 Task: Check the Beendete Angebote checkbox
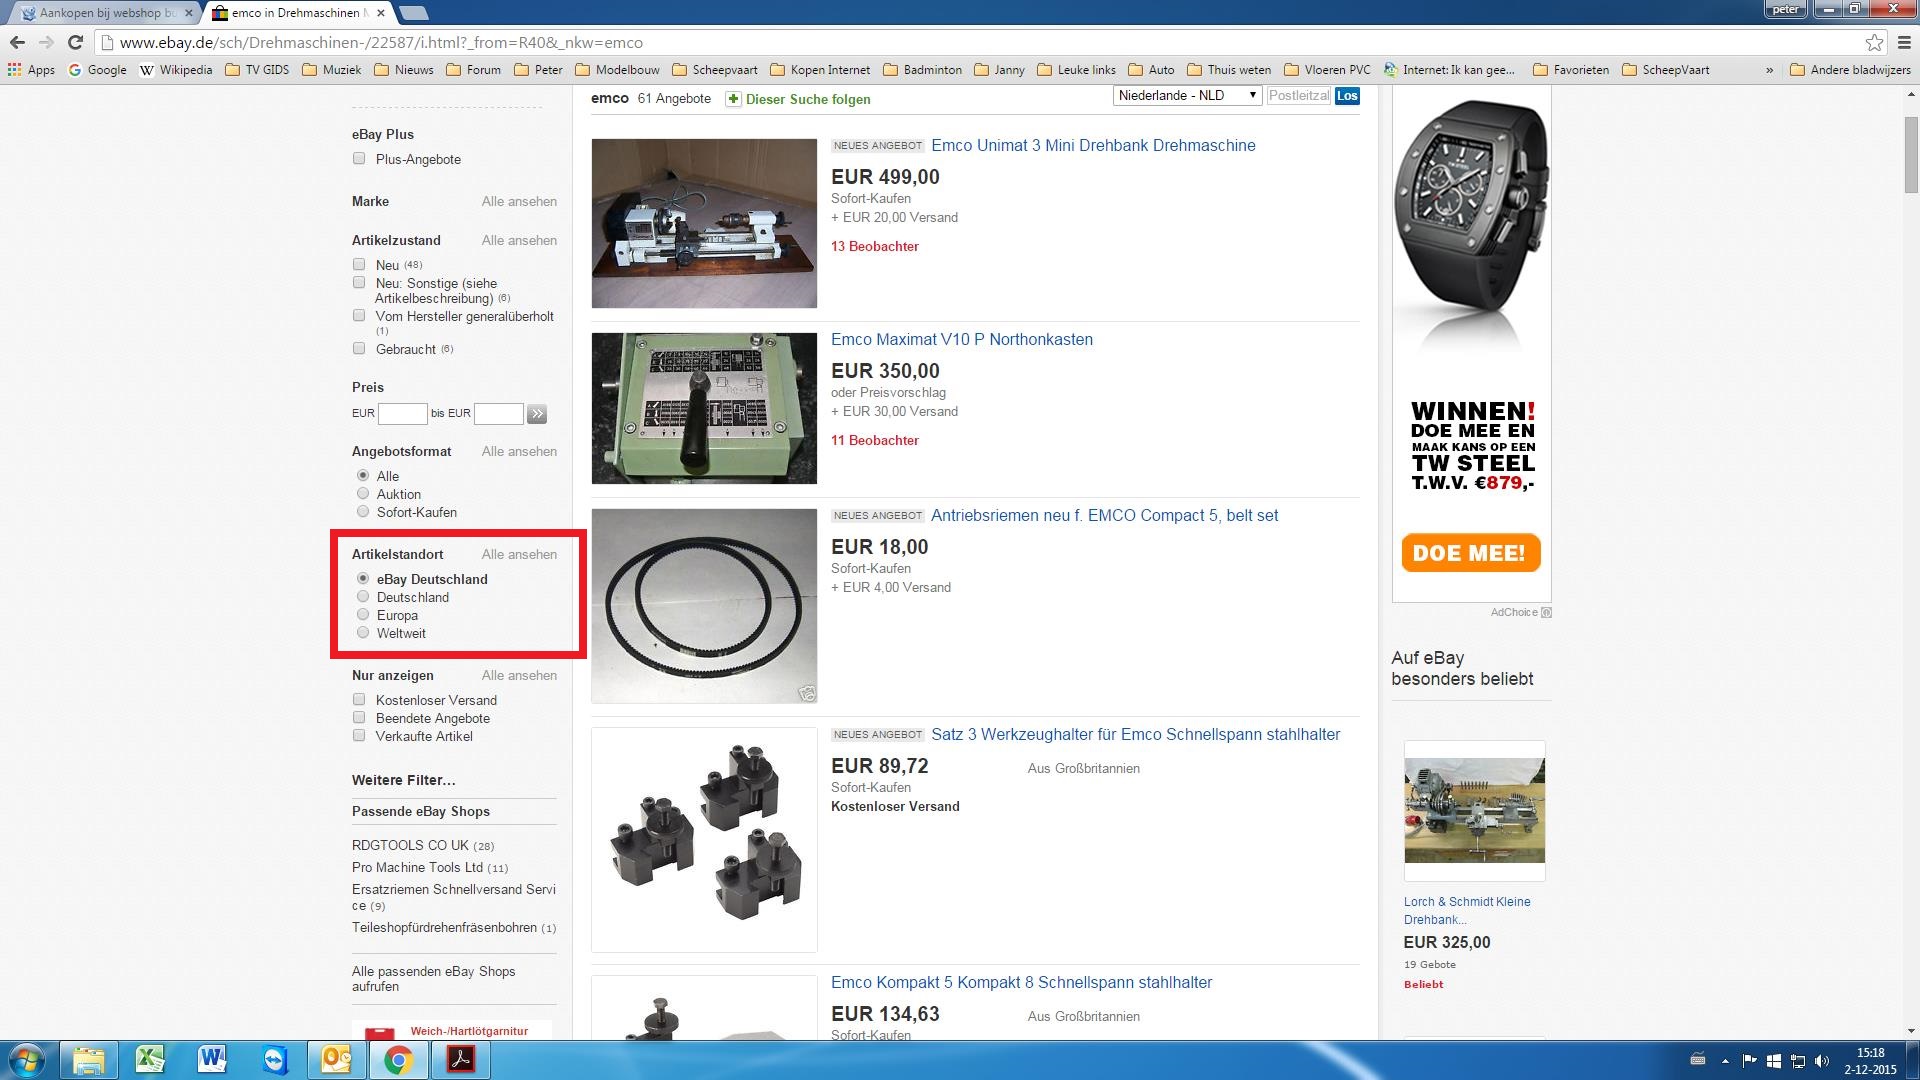point(359,717)
